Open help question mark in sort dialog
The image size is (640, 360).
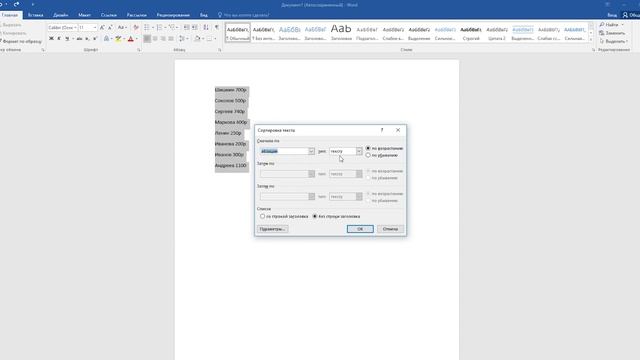tap(382, 130)
